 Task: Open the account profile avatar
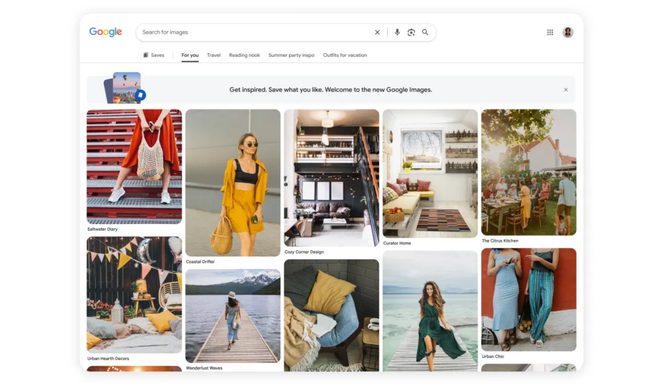568,32
